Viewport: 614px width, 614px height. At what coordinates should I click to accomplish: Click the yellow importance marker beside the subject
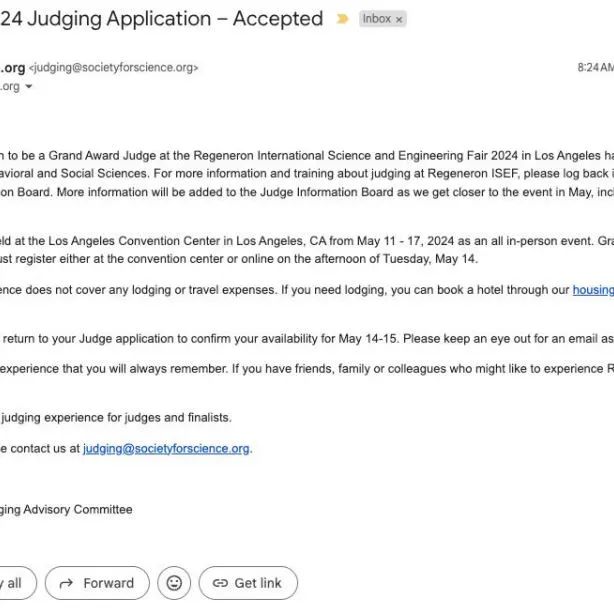click(342, 19)
